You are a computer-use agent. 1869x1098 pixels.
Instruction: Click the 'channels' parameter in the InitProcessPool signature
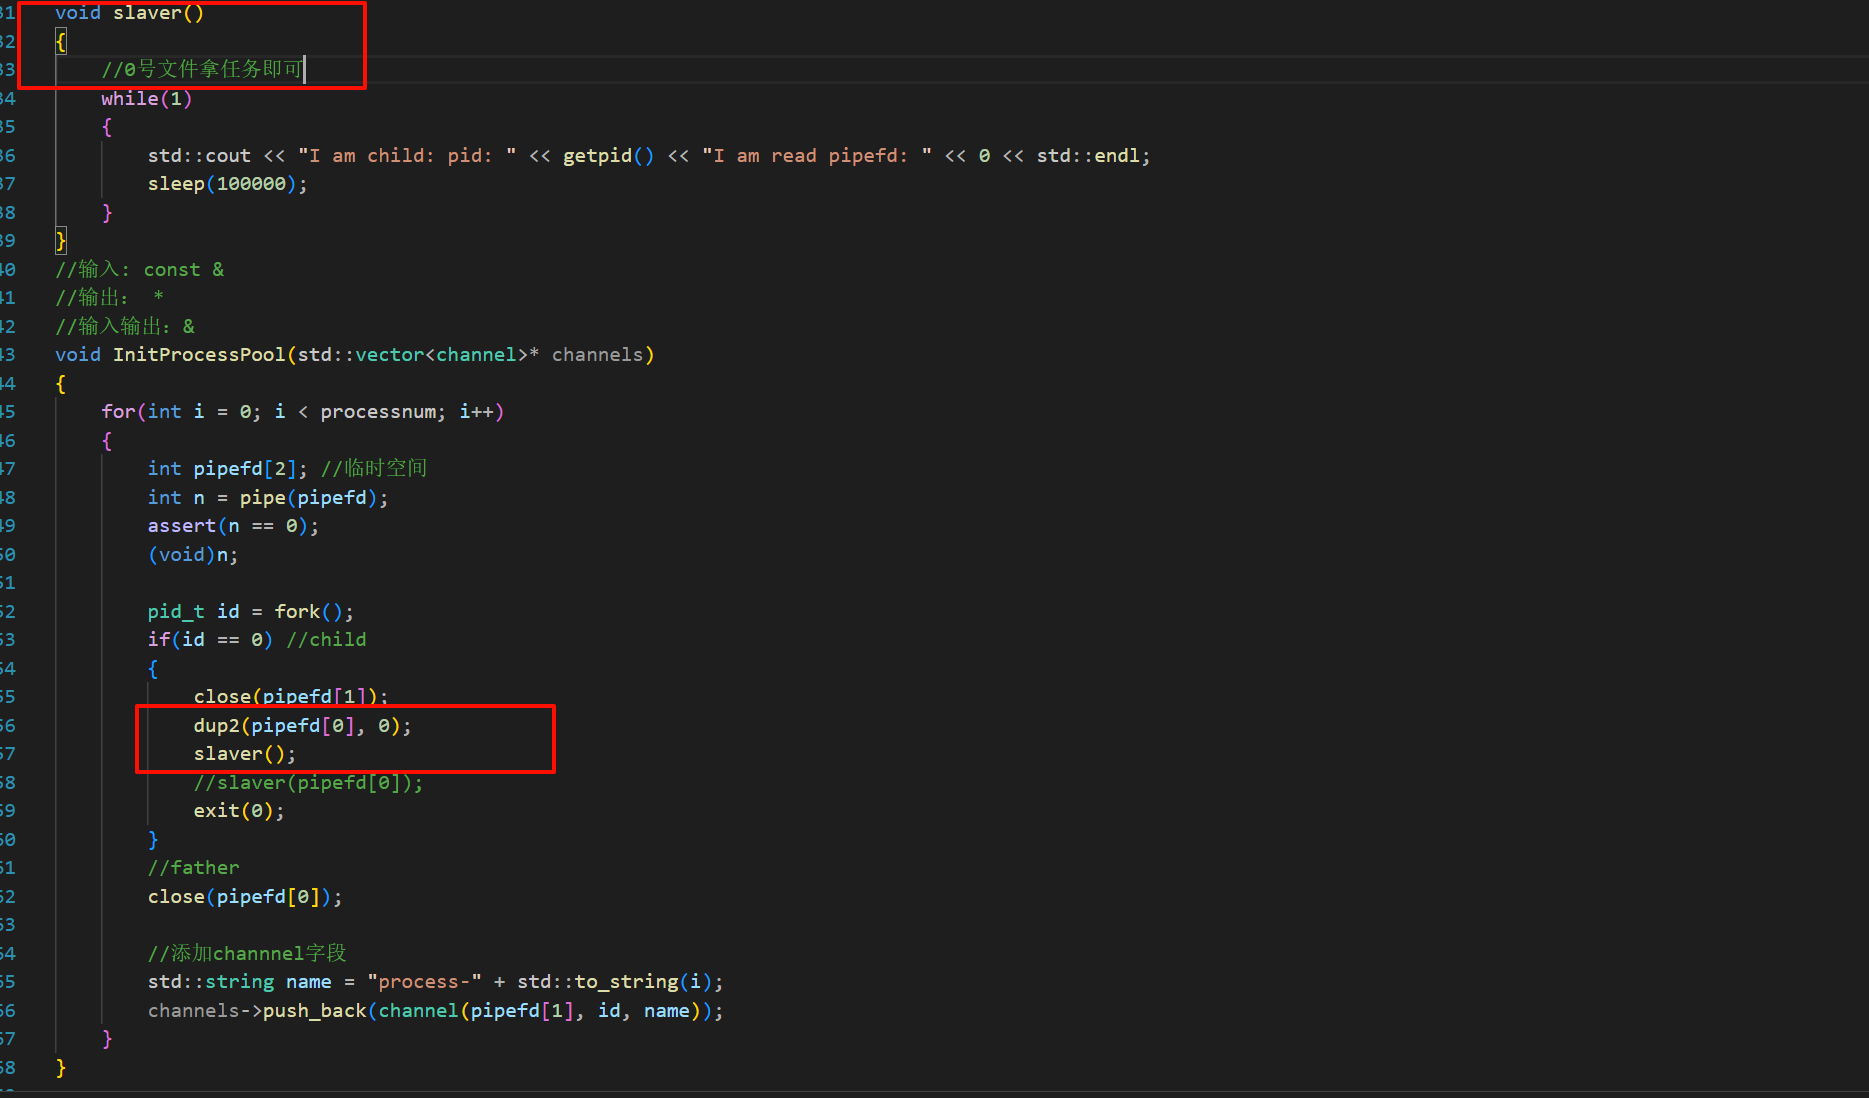597,354
